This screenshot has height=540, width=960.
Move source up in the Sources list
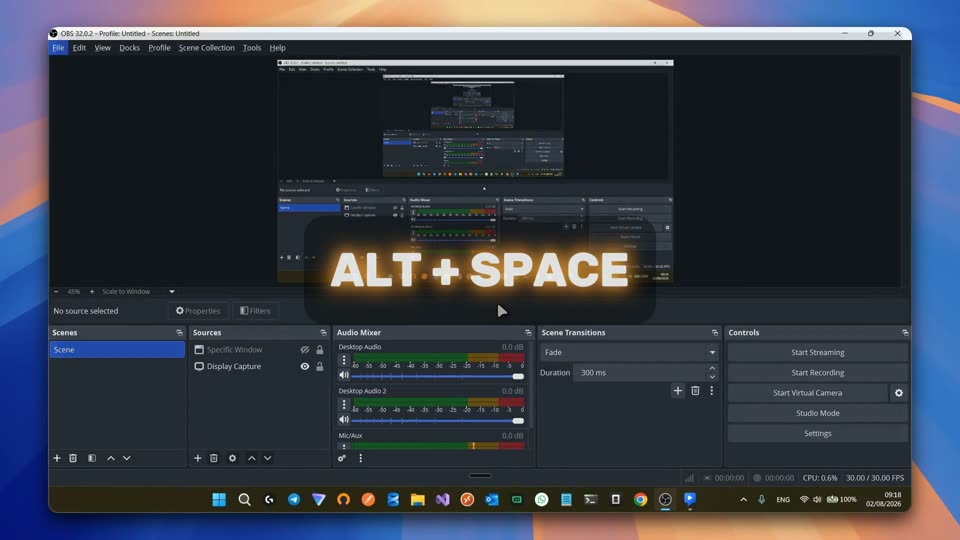pyautogui.click(x=252, y=458)
